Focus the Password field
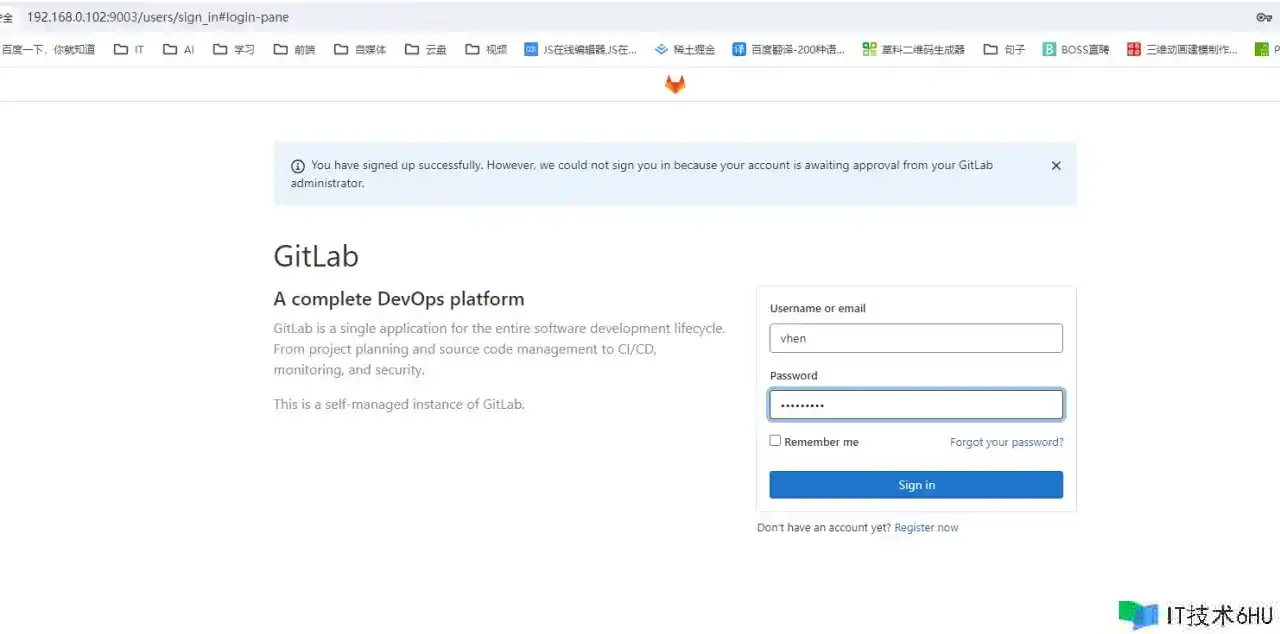Screen dimensions: 1280x634 click(916, 405)
